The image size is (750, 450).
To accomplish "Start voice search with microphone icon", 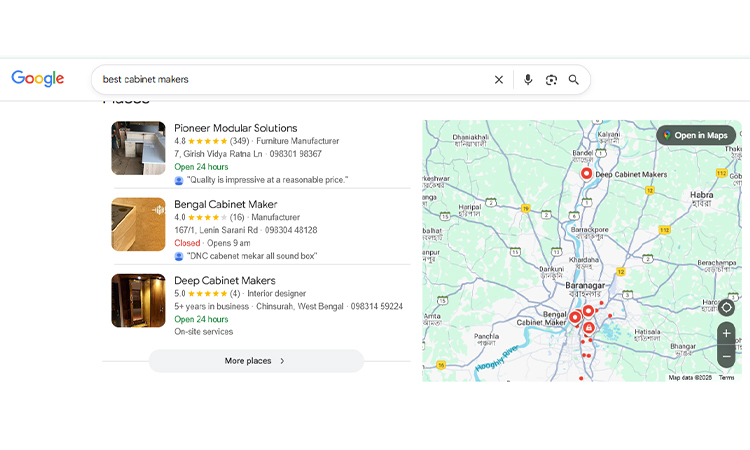I will [528, 80].
